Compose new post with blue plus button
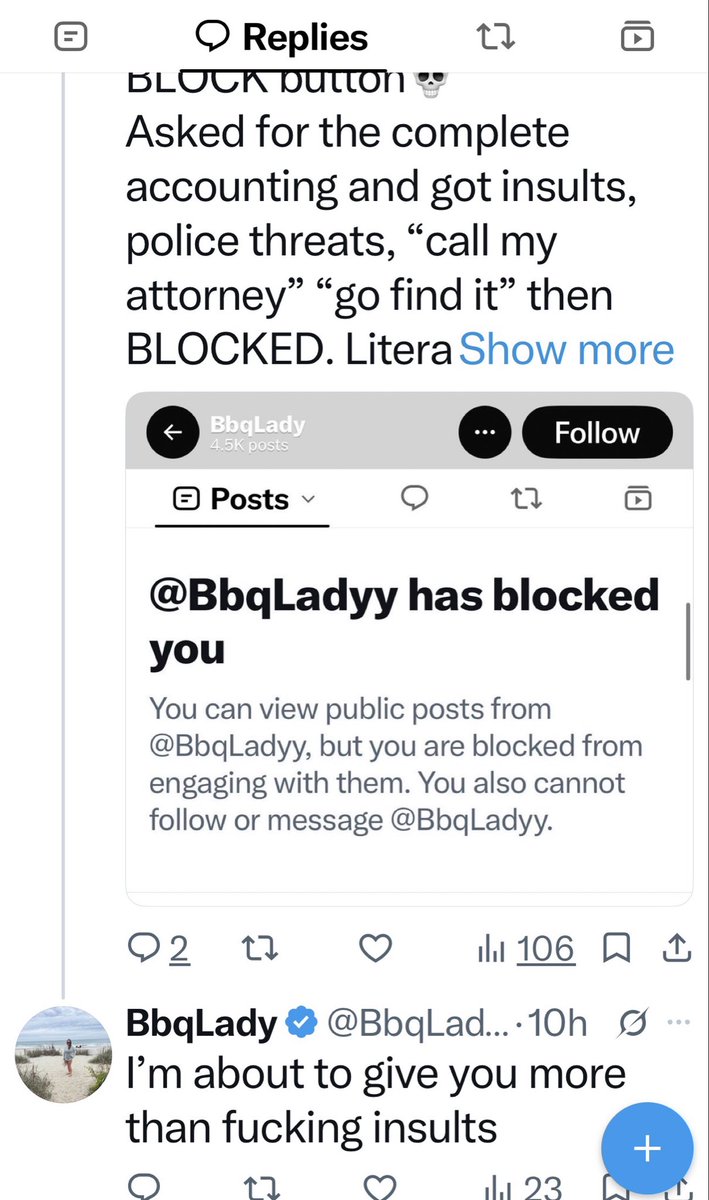This screenshot has width=709, height=1200. click(x=647, y=1148)
